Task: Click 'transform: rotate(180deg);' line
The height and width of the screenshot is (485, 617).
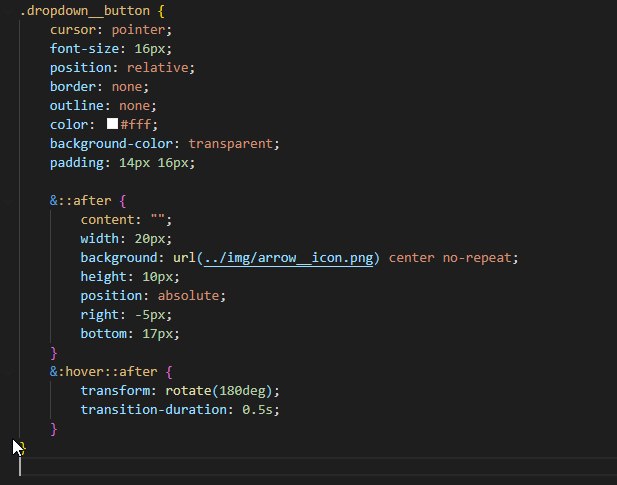Action: point(180,391)
